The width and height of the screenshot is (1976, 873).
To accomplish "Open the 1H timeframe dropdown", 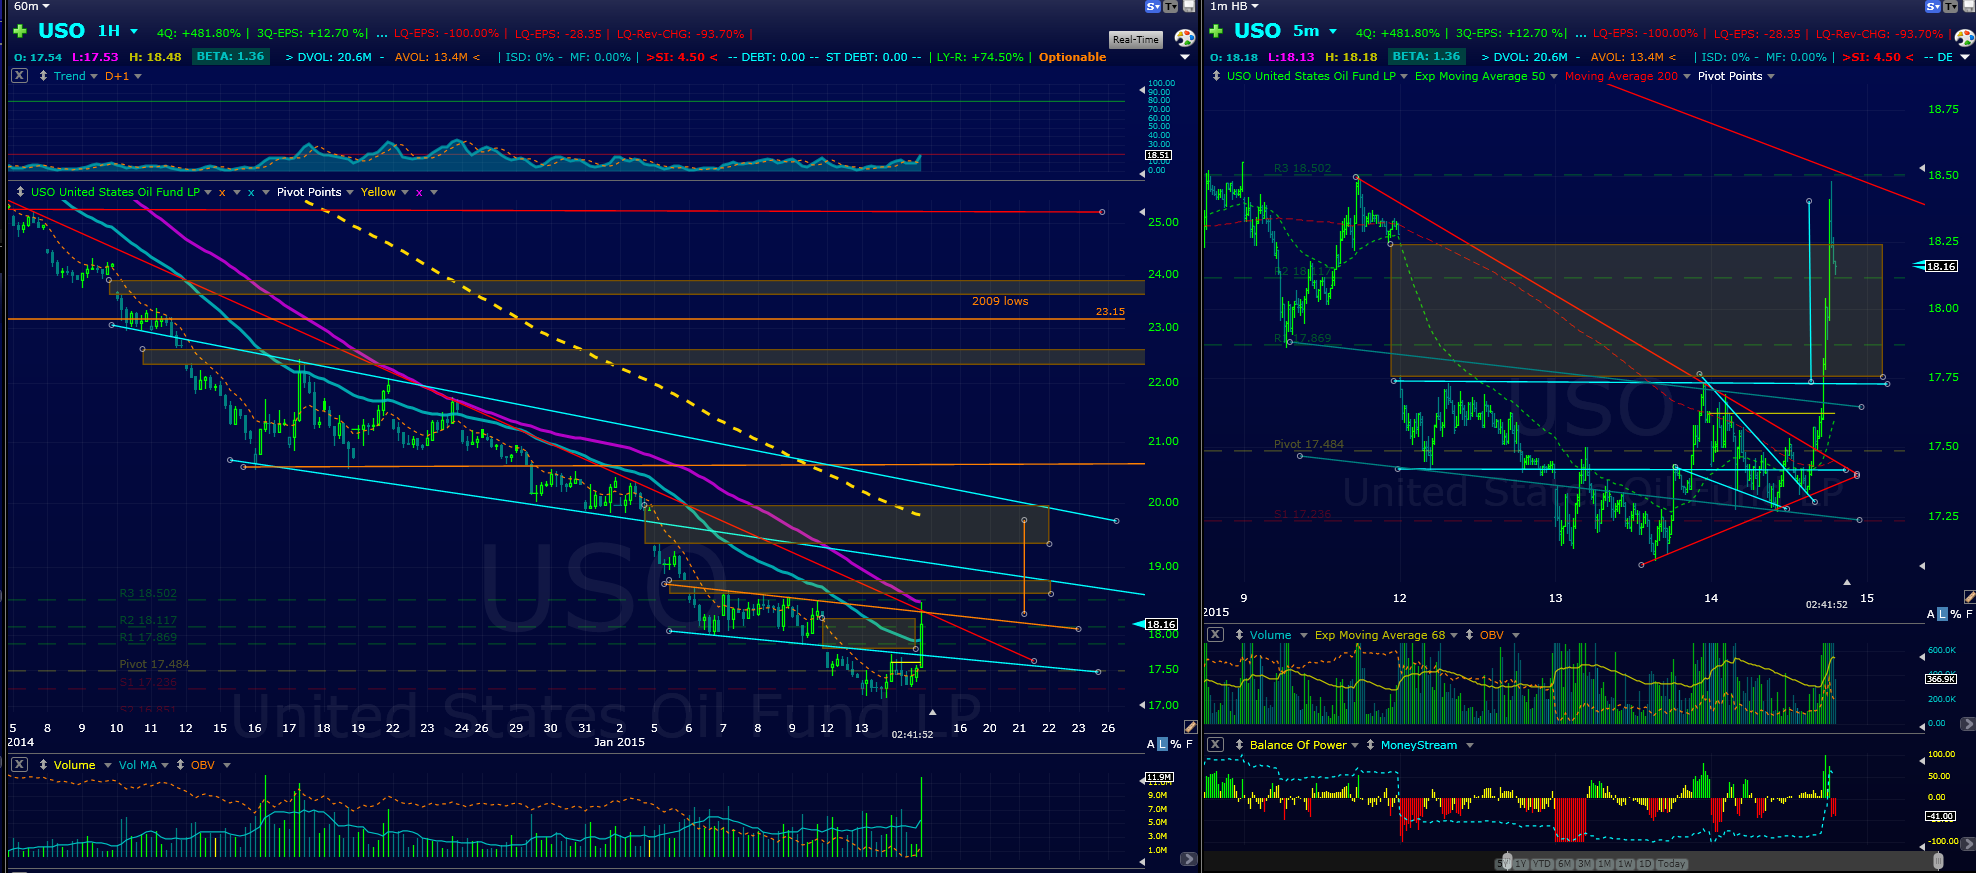I will [134, 32].
